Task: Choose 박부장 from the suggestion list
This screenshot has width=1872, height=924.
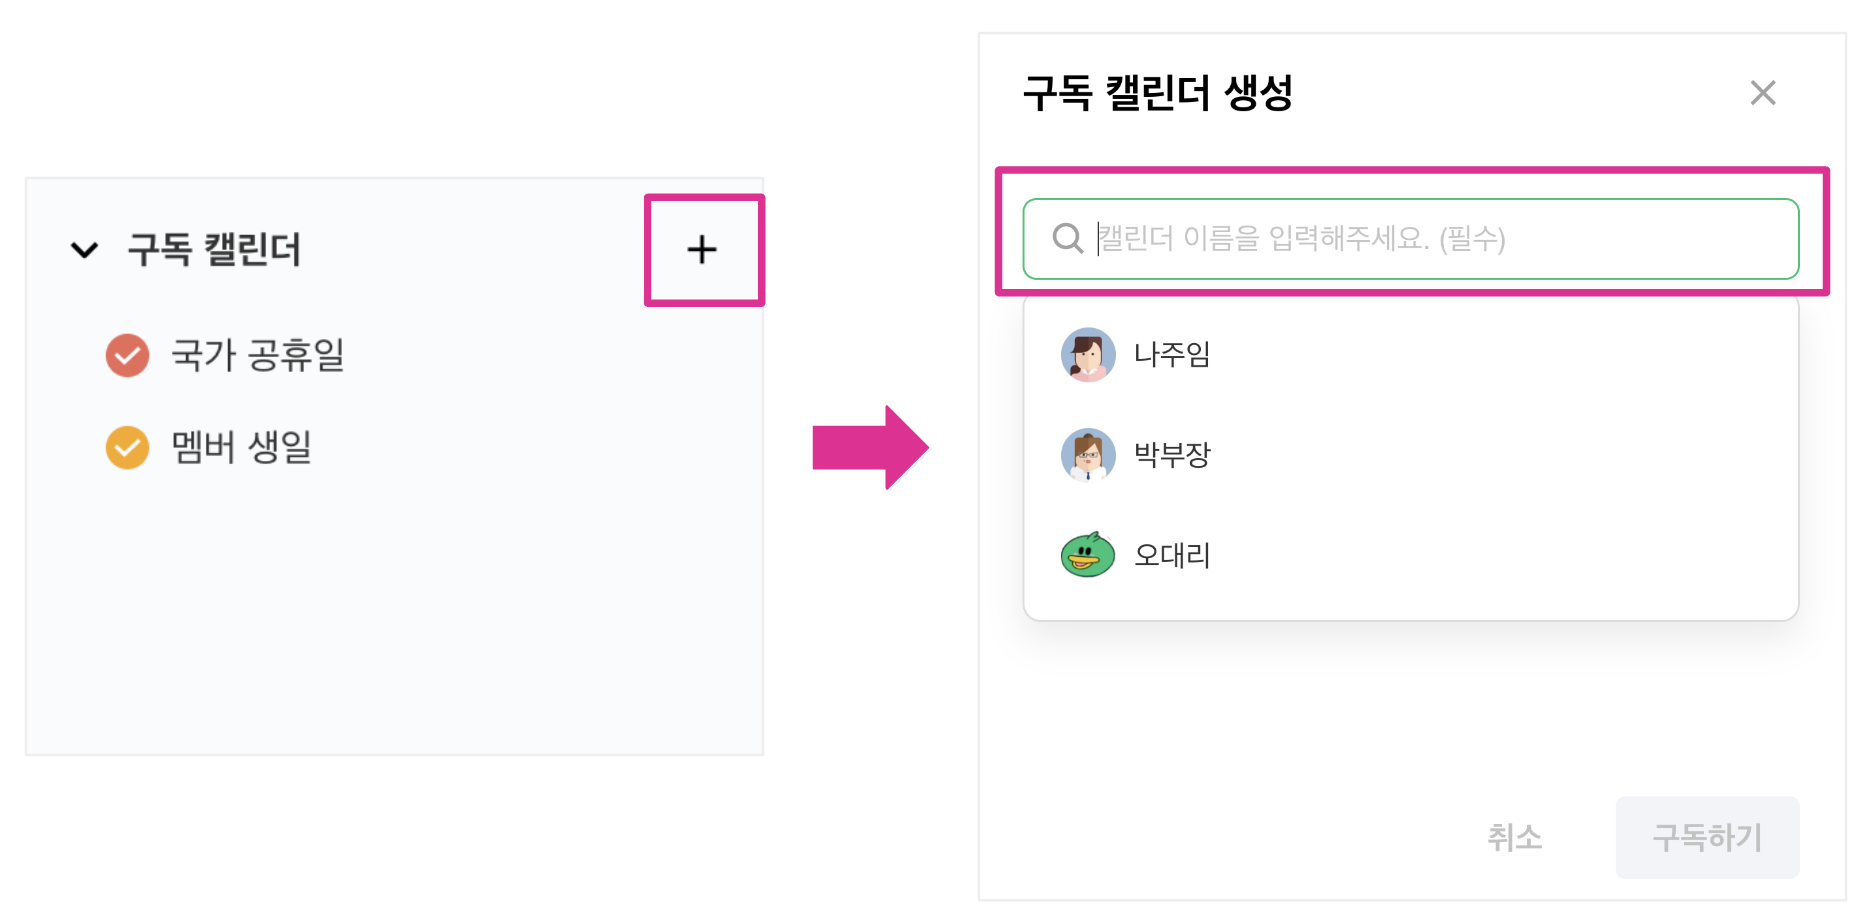Action: (x=1172, y=455)
